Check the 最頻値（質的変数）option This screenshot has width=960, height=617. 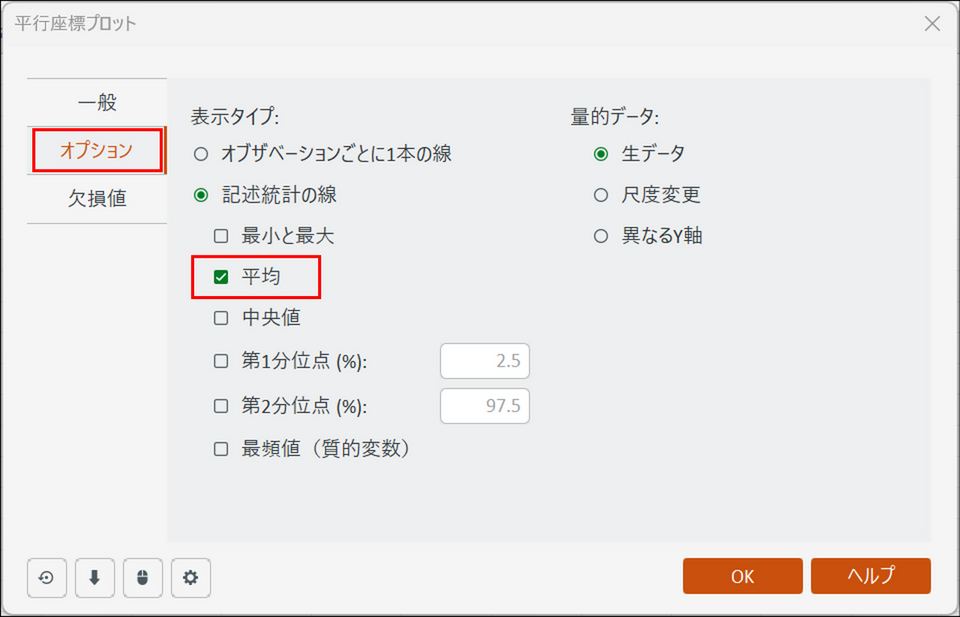[221, 449]
